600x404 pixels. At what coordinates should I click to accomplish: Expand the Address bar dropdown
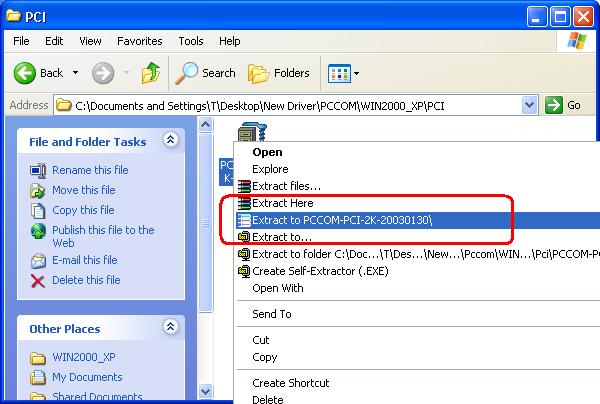click(530, 105)
